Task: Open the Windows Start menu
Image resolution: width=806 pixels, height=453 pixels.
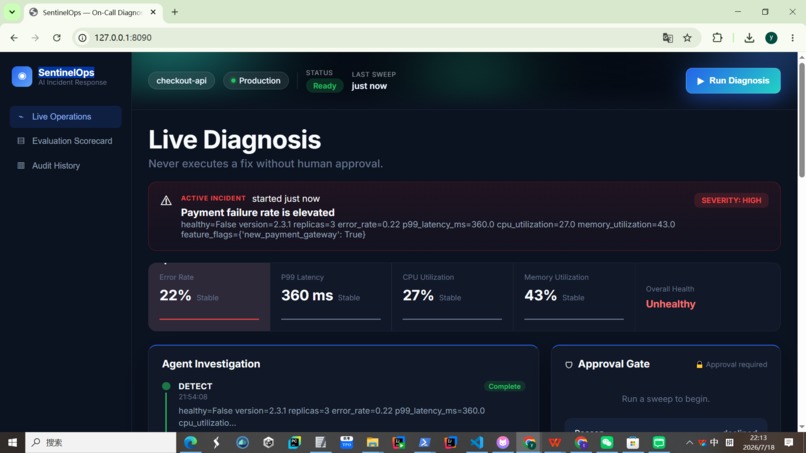Action: pos(12,442)
